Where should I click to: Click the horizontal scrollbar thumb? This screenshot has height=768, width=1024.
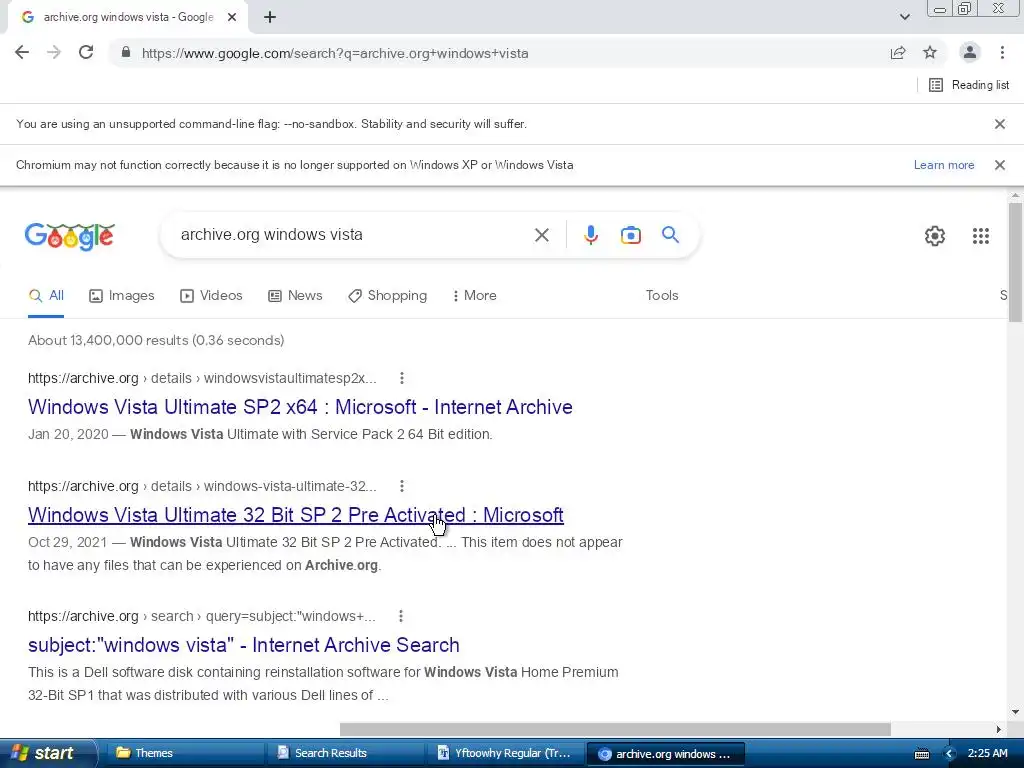615,729
